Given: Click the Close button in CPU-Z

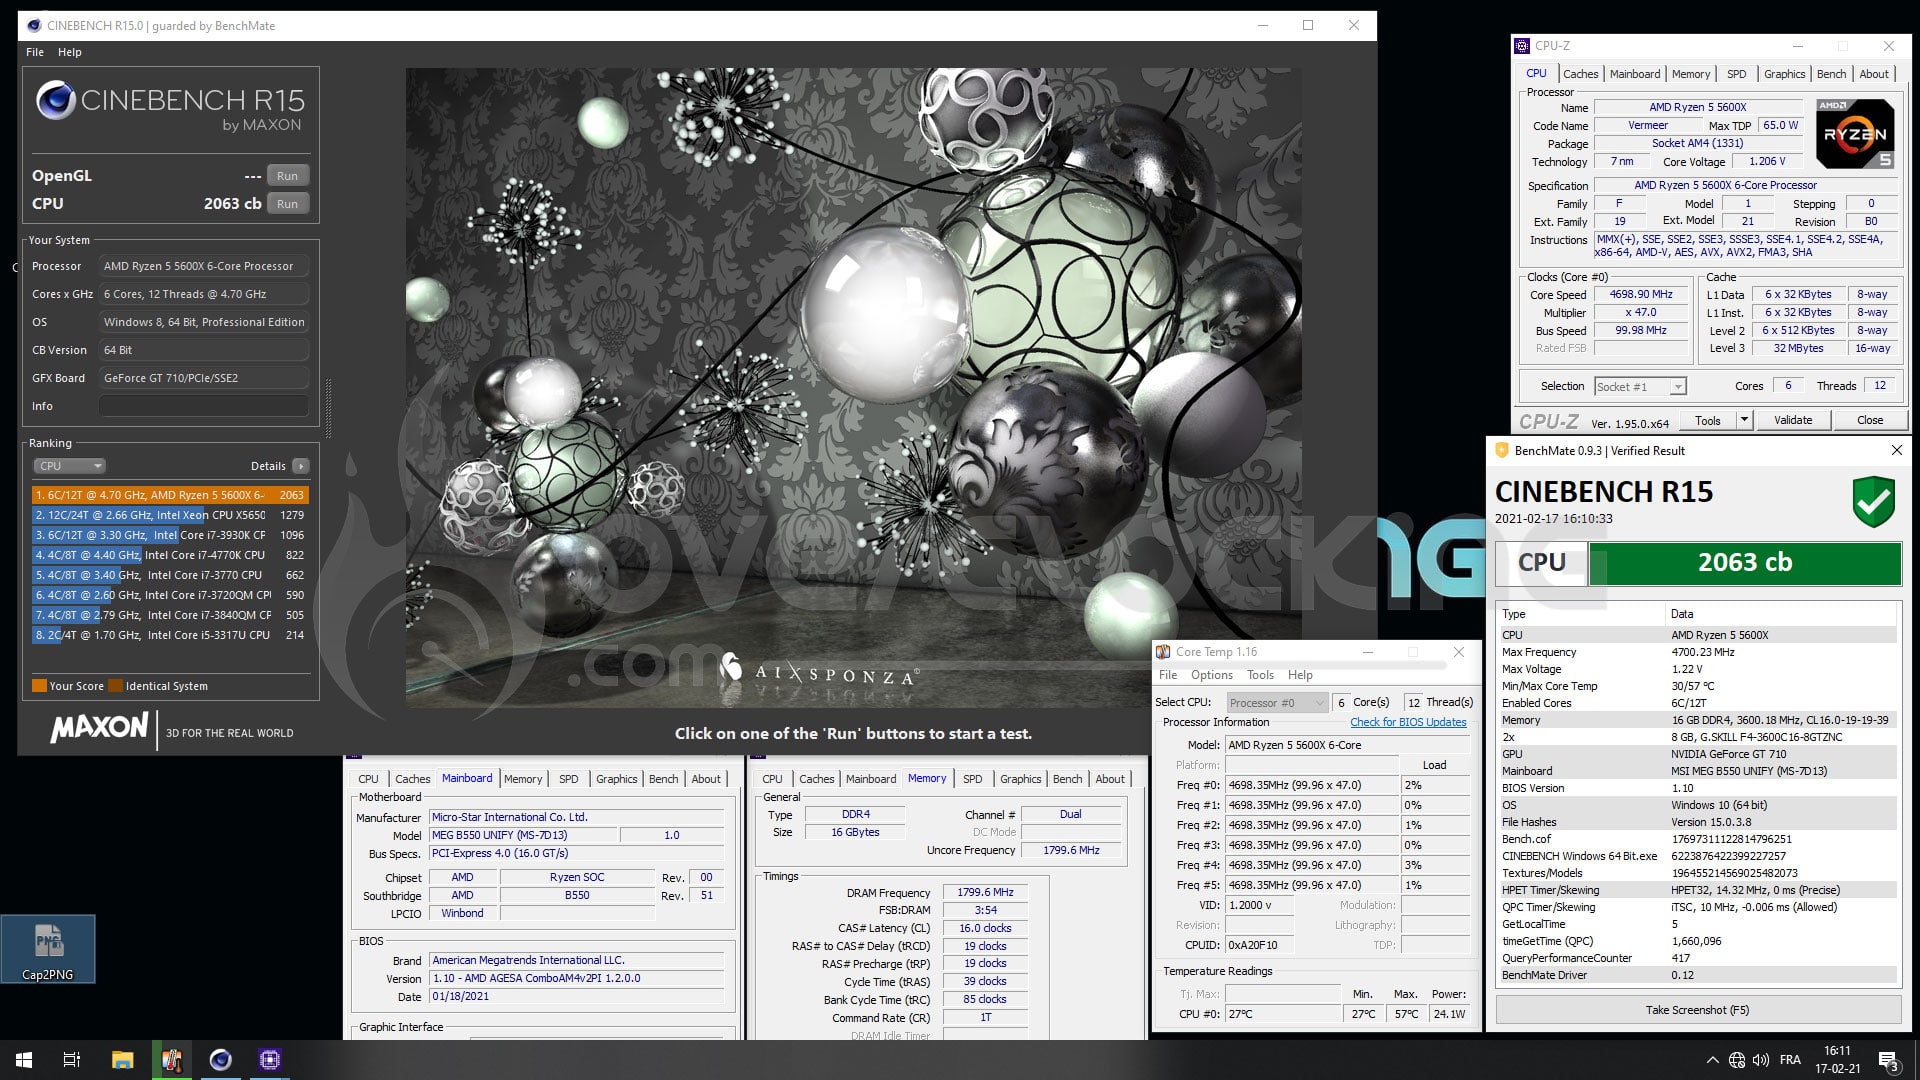Looking at the screenshot, I should tap(1869, 420).
